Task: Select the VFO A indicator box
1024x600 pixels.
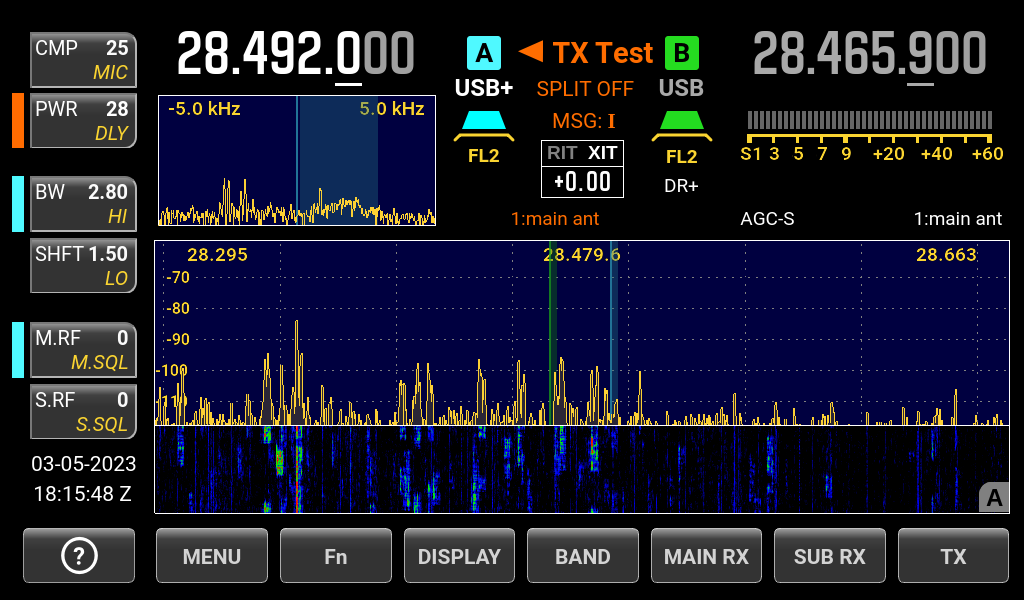Action: click(x=484, y=52)
